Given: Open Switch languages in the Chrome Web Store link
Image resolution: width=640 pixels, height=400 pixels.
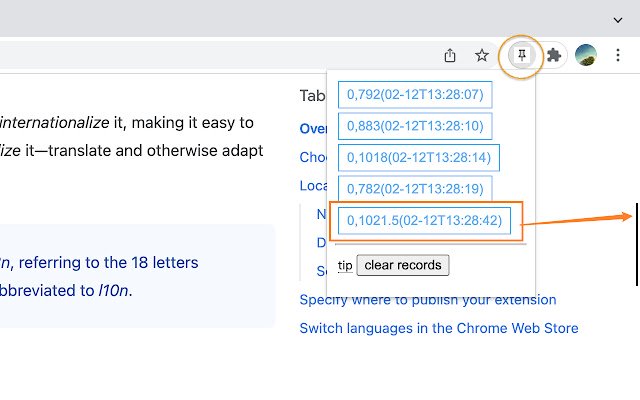Looking at the screenshot, I should 439,328.
